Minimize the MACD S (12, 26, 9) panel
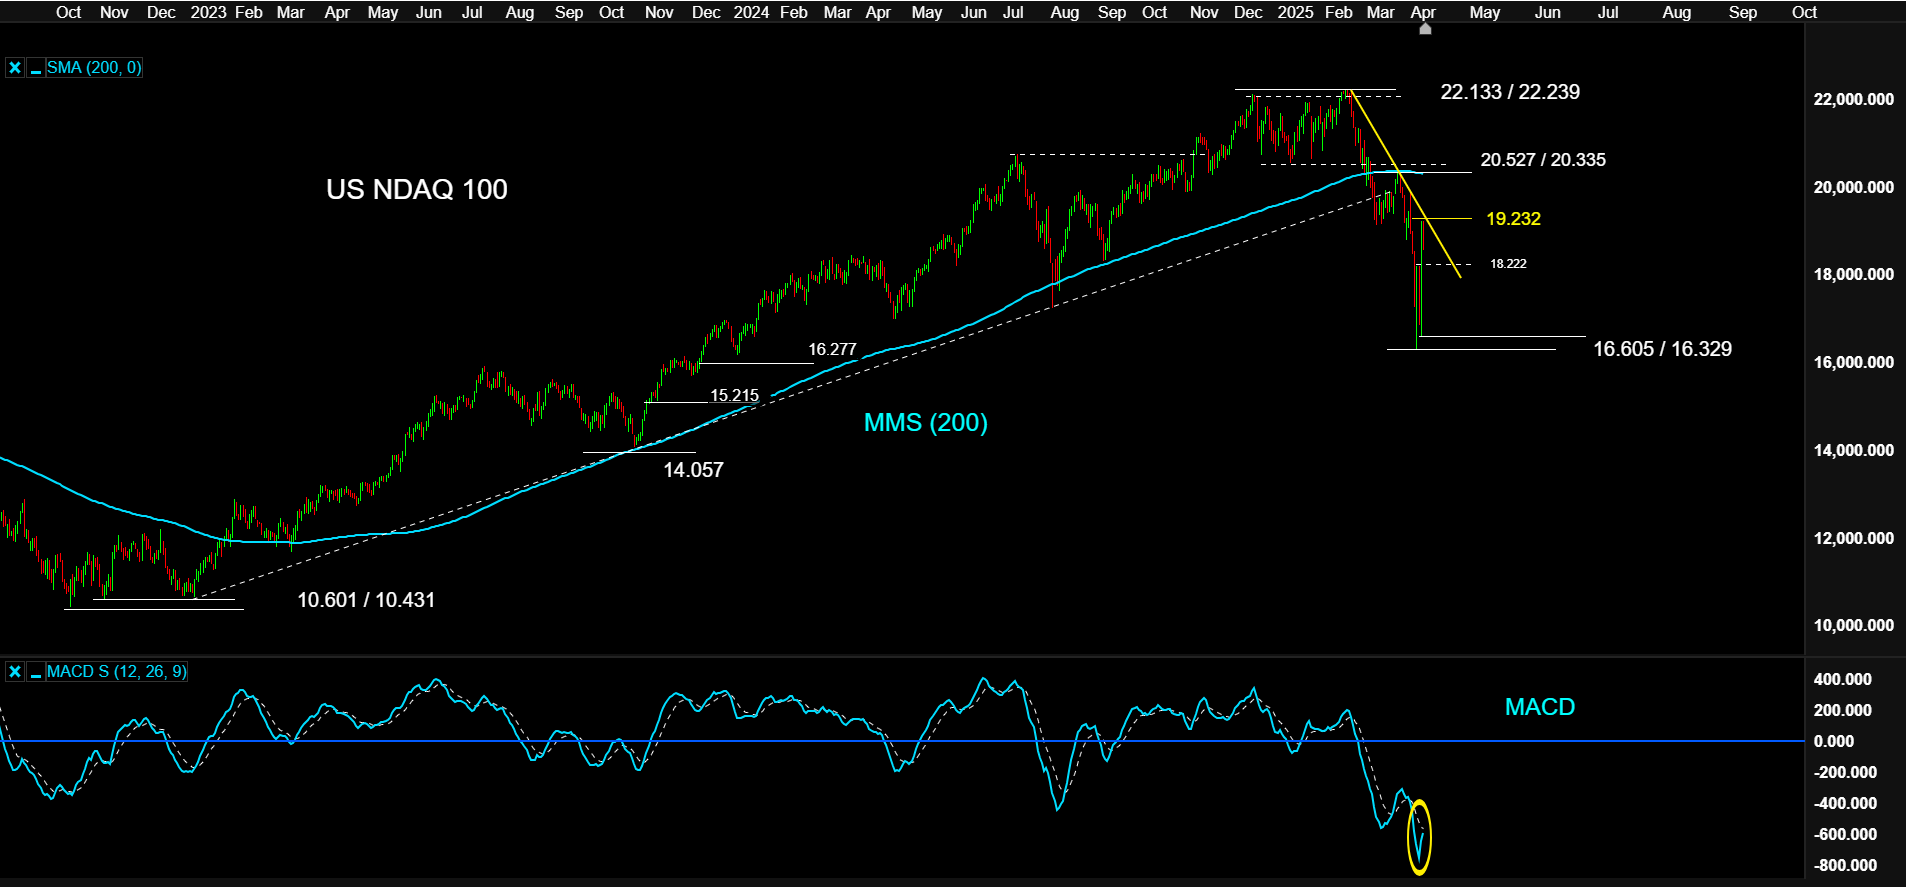 tap(35, 672)
